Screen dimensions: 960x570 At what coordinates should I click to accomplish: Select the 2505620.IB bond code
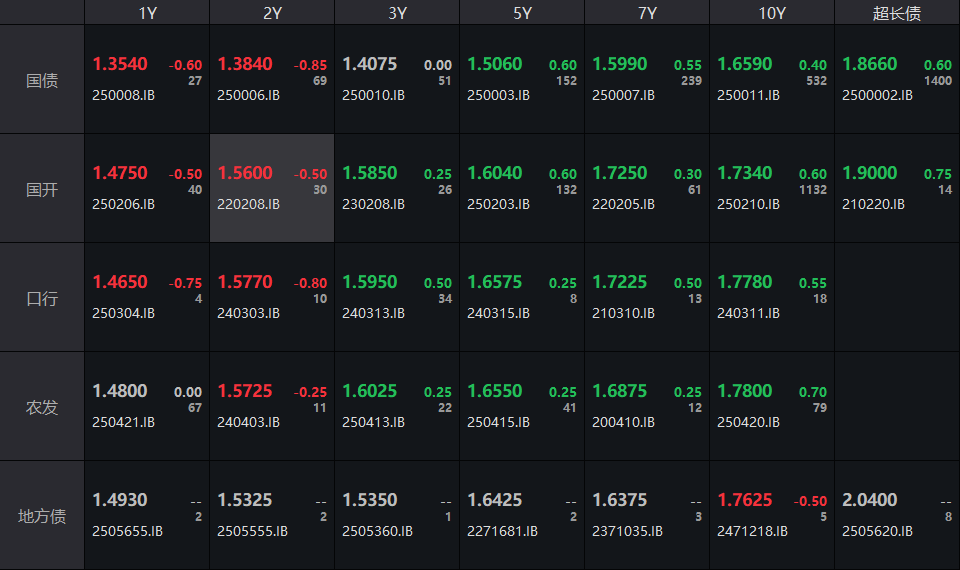point(877,531)
